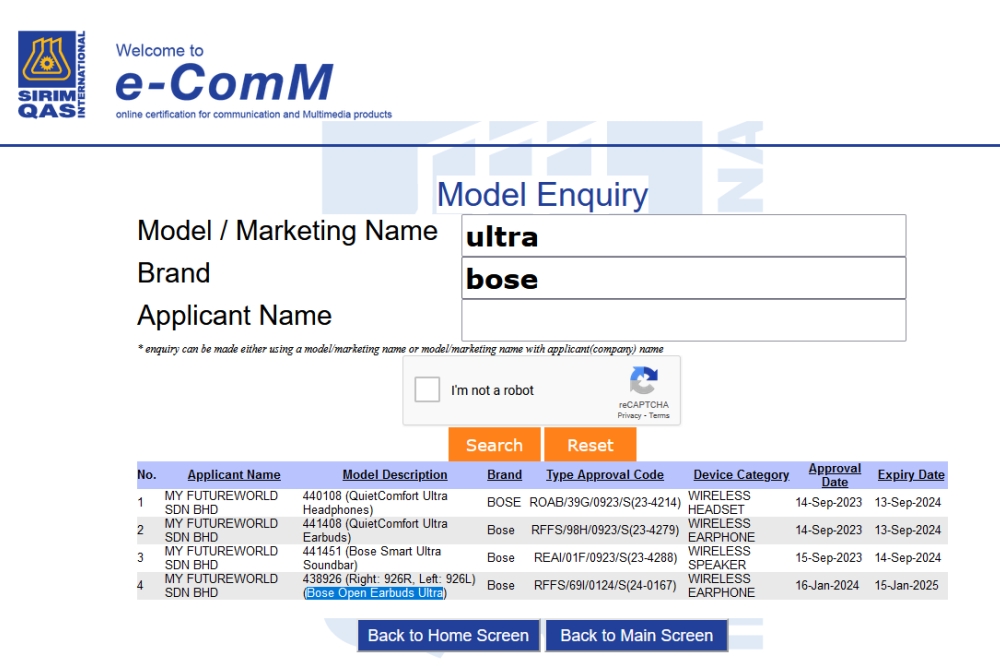Screen dimensions: 1000x667
Task: Open the reCAPTCHA Privacy link
Action: [629, 415]
